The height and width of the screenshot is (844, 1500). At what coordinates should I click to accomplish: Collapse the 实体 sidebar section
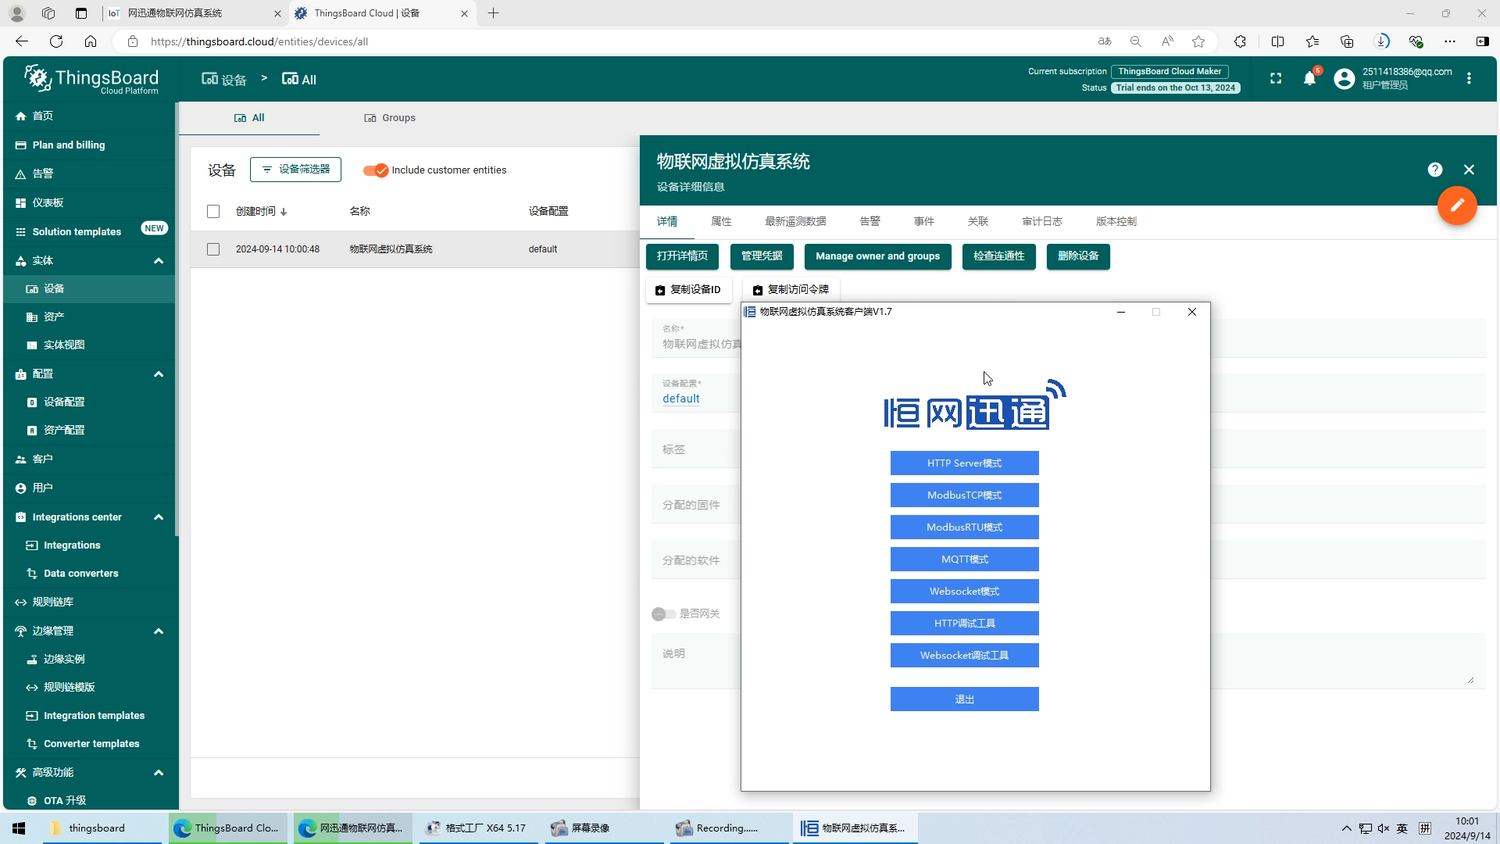(158, 261)
